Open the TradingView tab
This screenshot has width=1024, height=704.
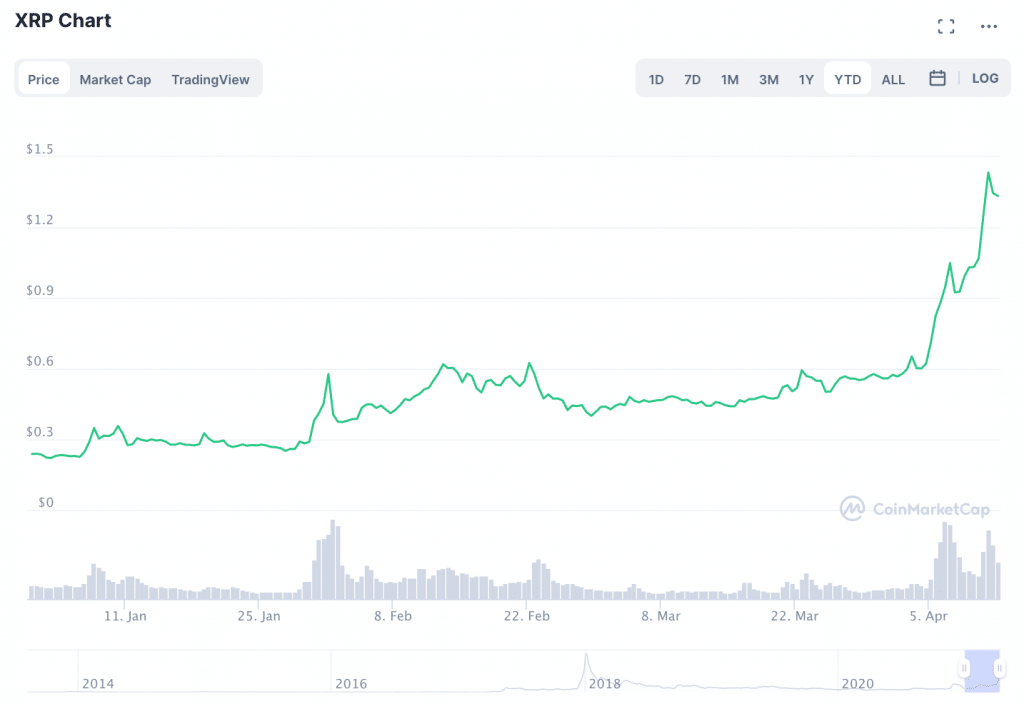coord(210,79)
